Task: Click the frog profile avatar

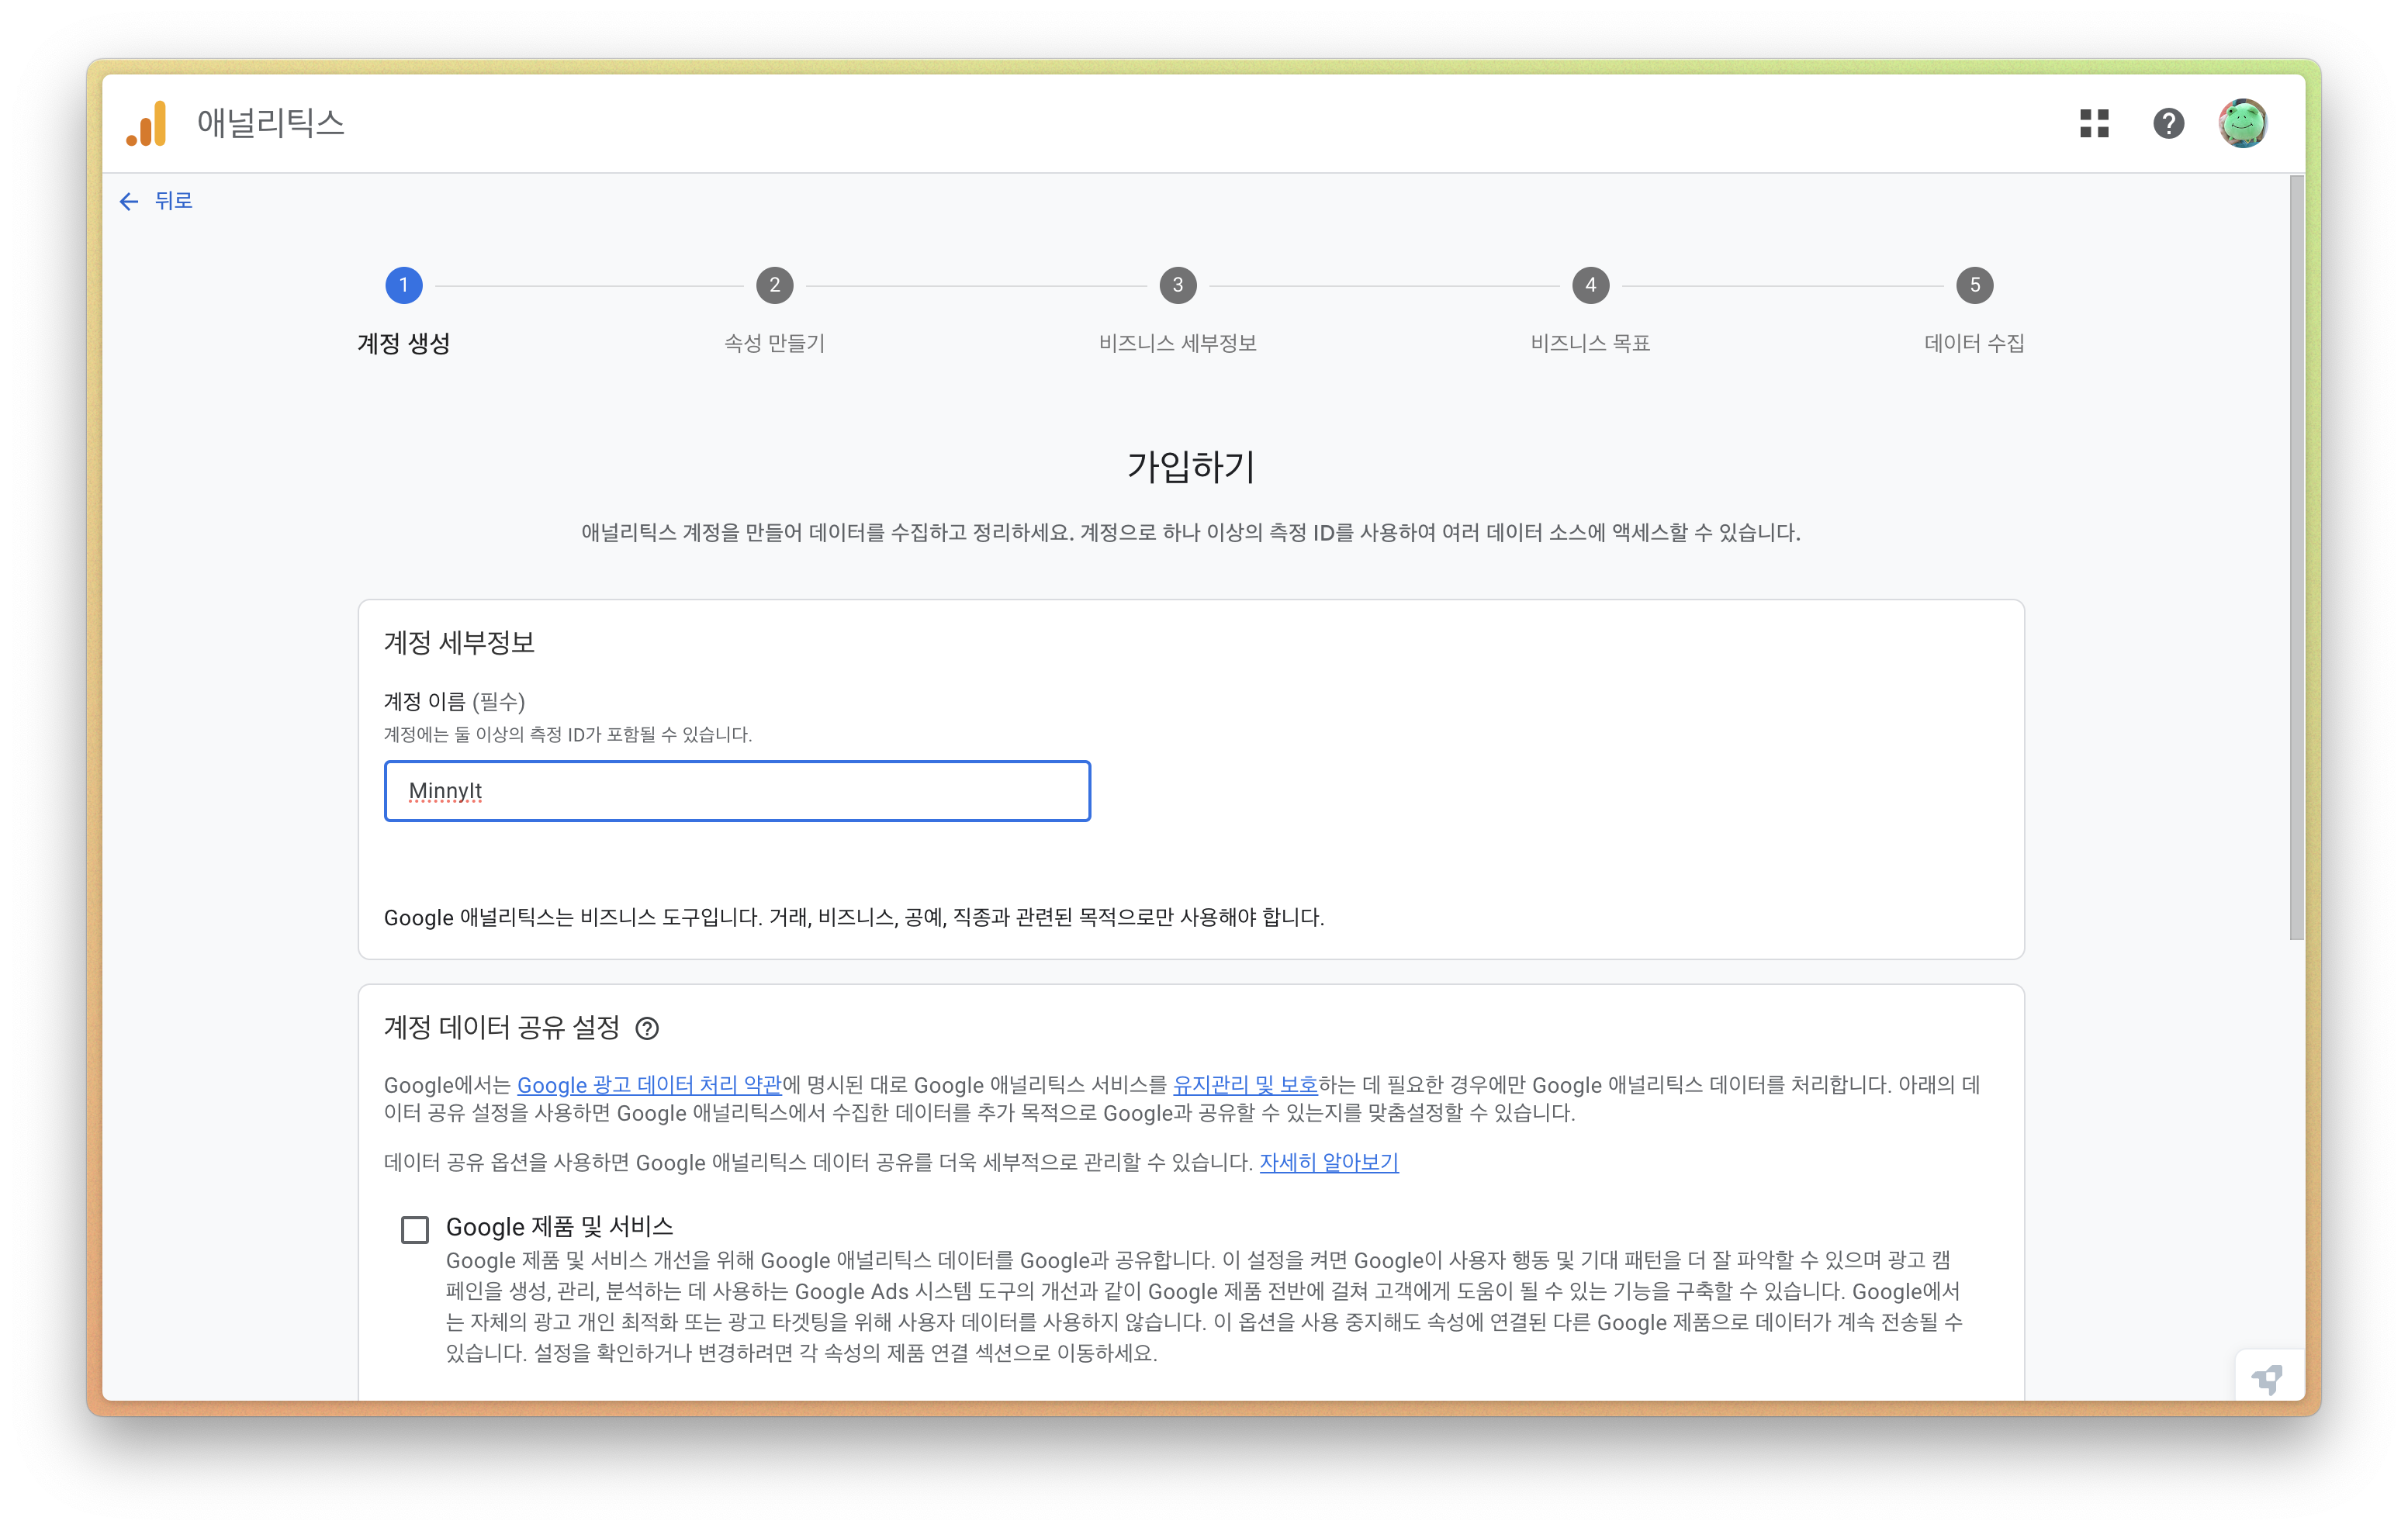Action: pyautogui.click(x=2242, y=123)
